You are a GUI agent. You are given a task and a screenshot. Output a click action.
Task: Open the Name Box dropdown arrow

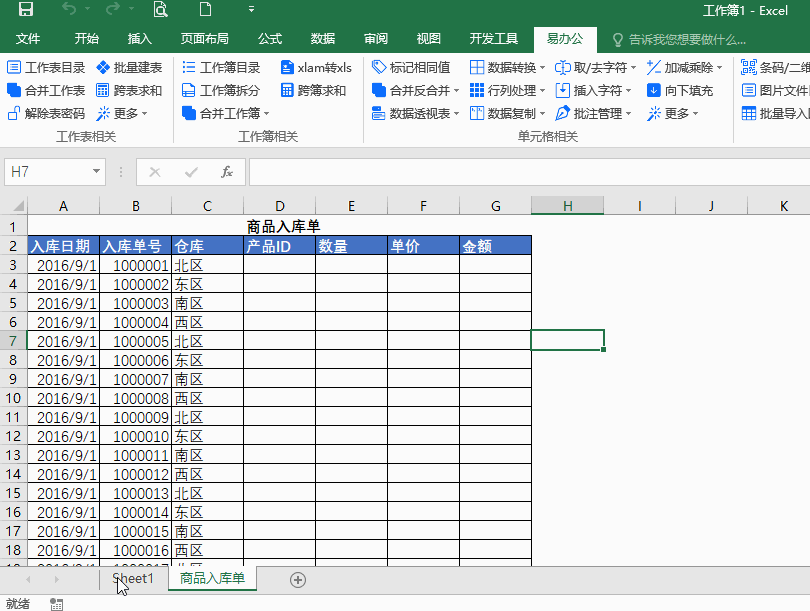96,171
